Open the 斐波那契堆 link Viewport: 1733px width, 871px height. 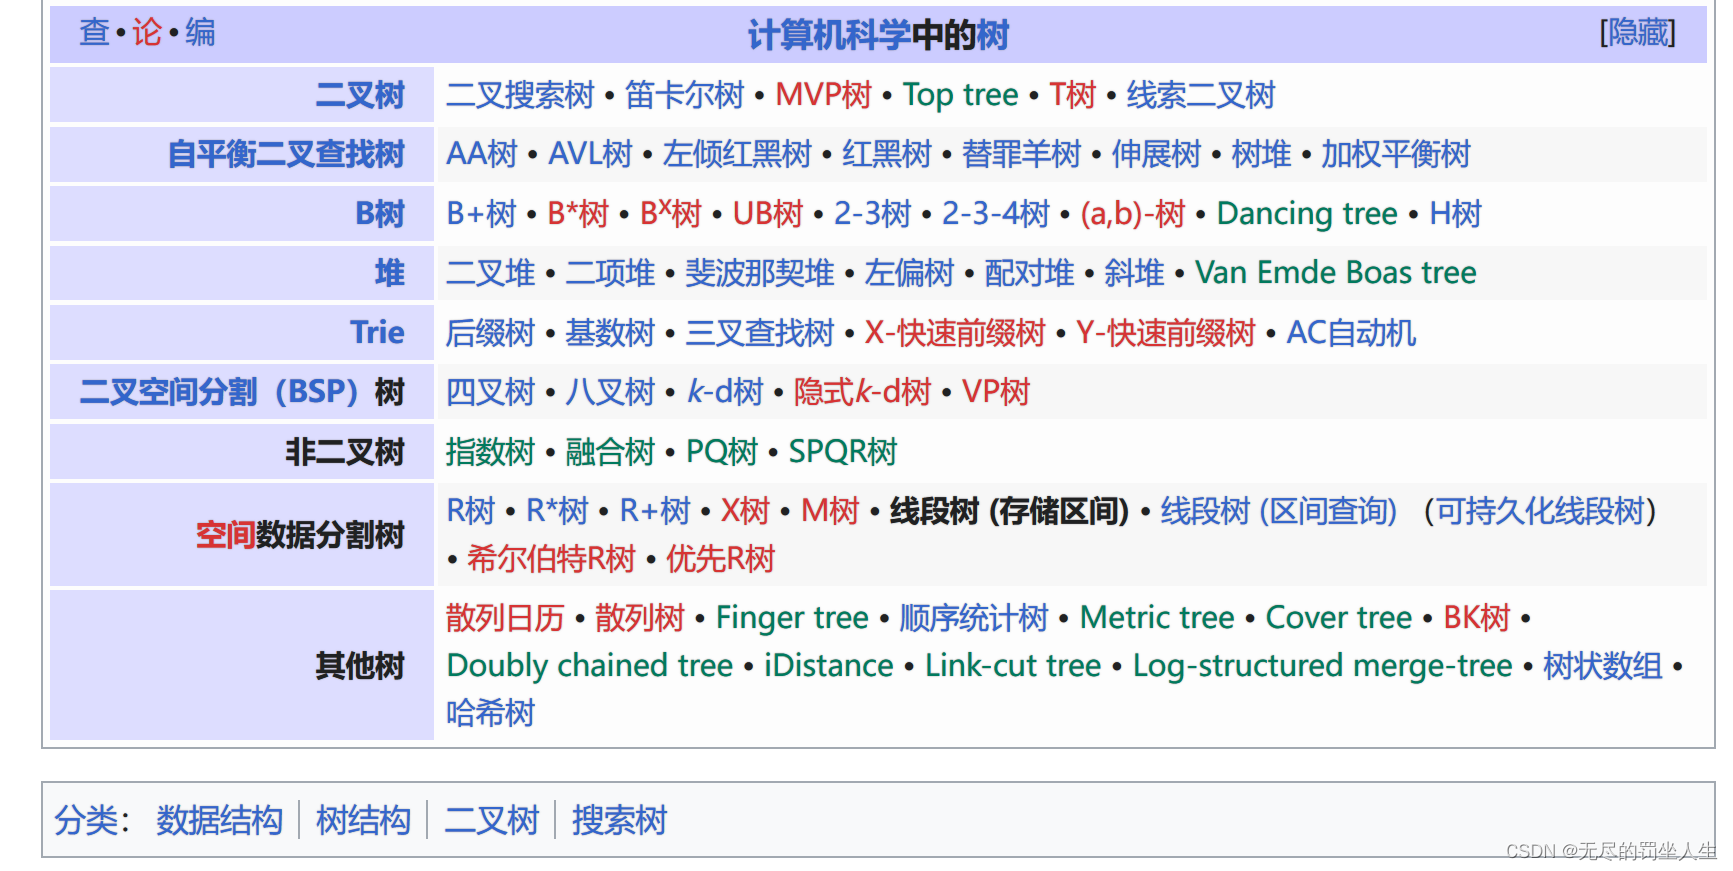click(760, 272)
